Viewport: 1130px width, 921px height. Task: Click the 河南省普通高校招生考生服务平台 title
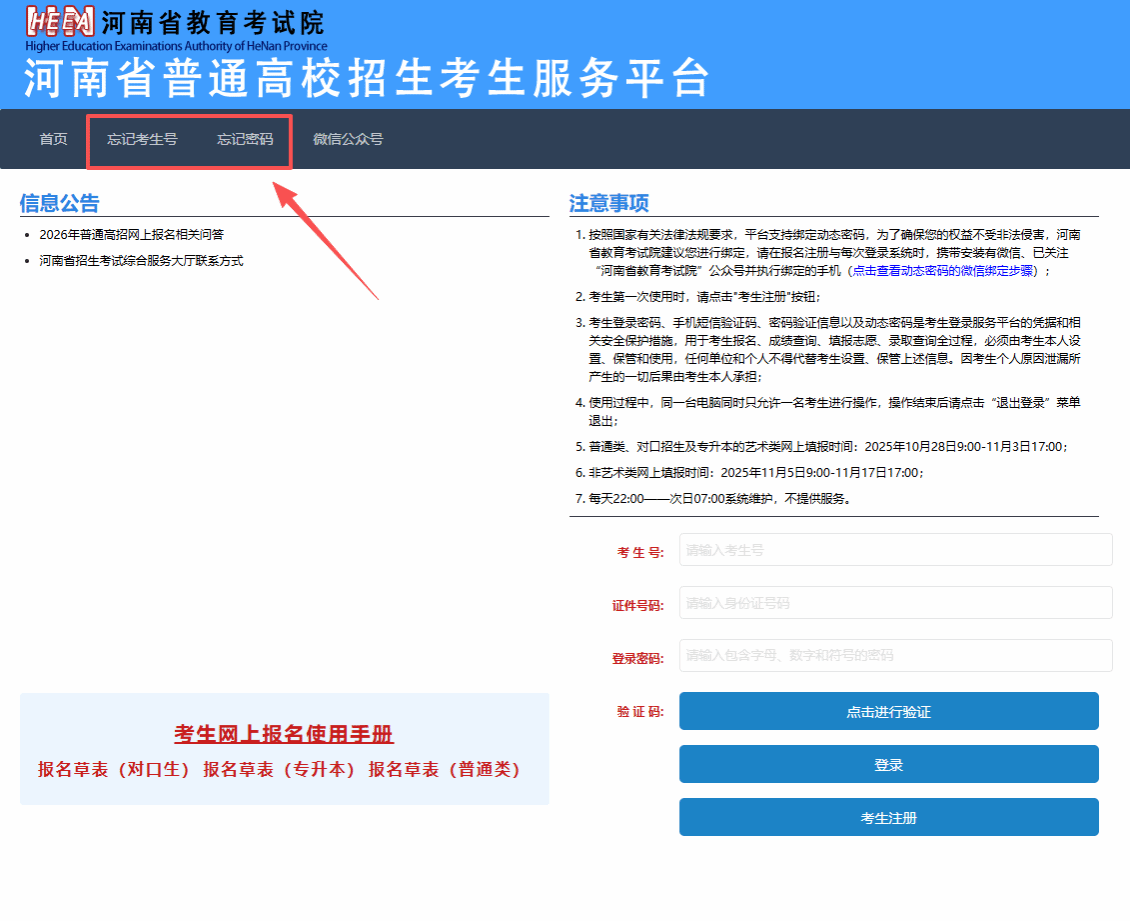click(x=366, y=78)
